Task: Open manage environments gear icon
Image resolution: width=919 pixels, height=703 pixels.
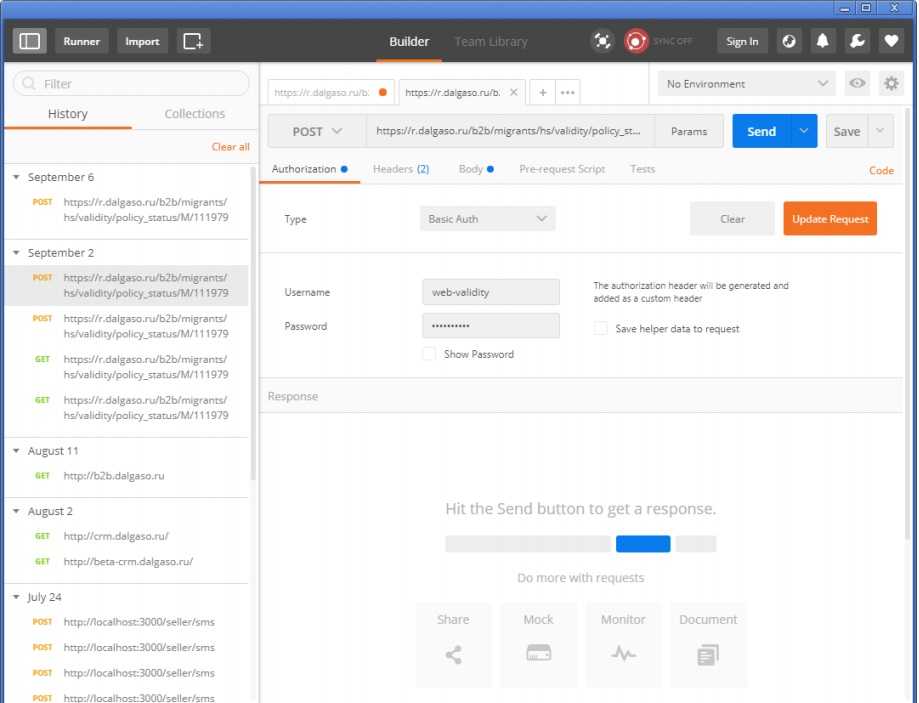Action: point(890,84)
